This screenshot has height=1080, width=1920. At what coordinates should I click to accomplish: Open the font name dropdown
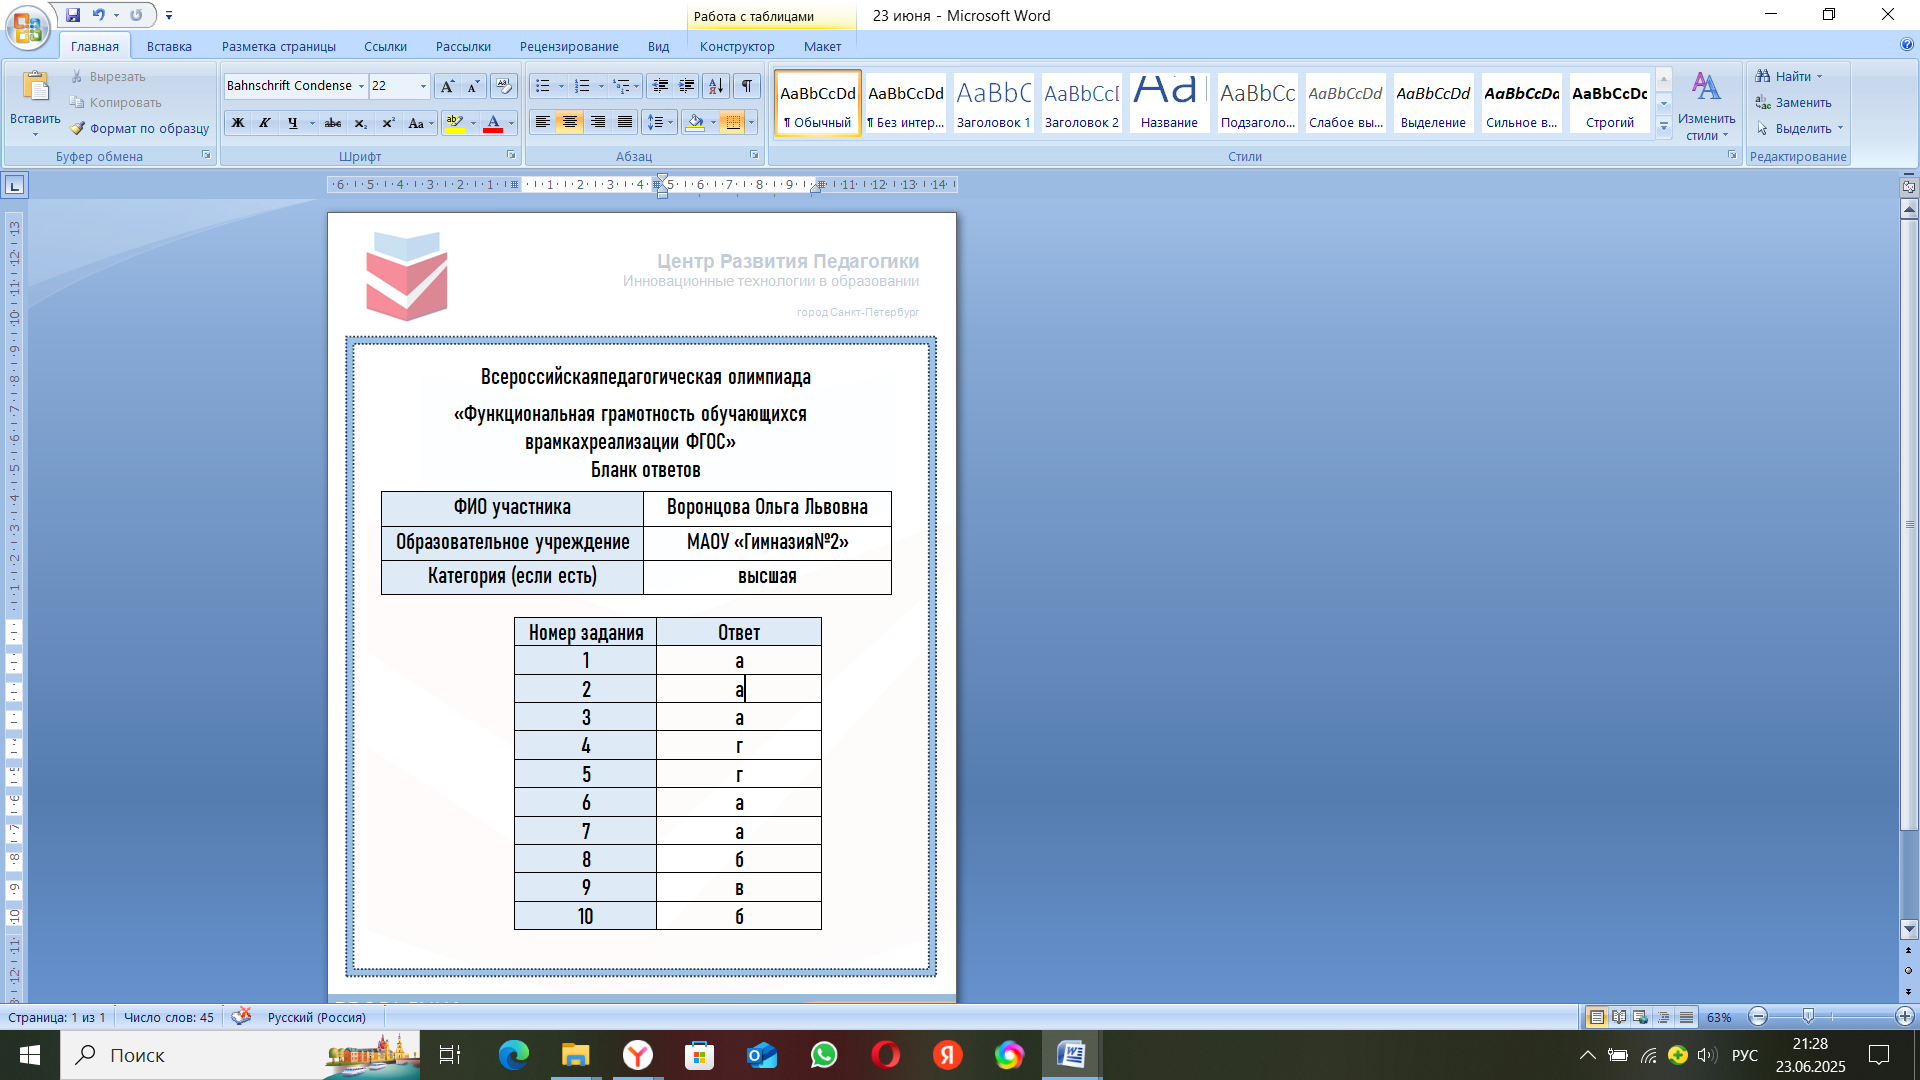(361, 86)
